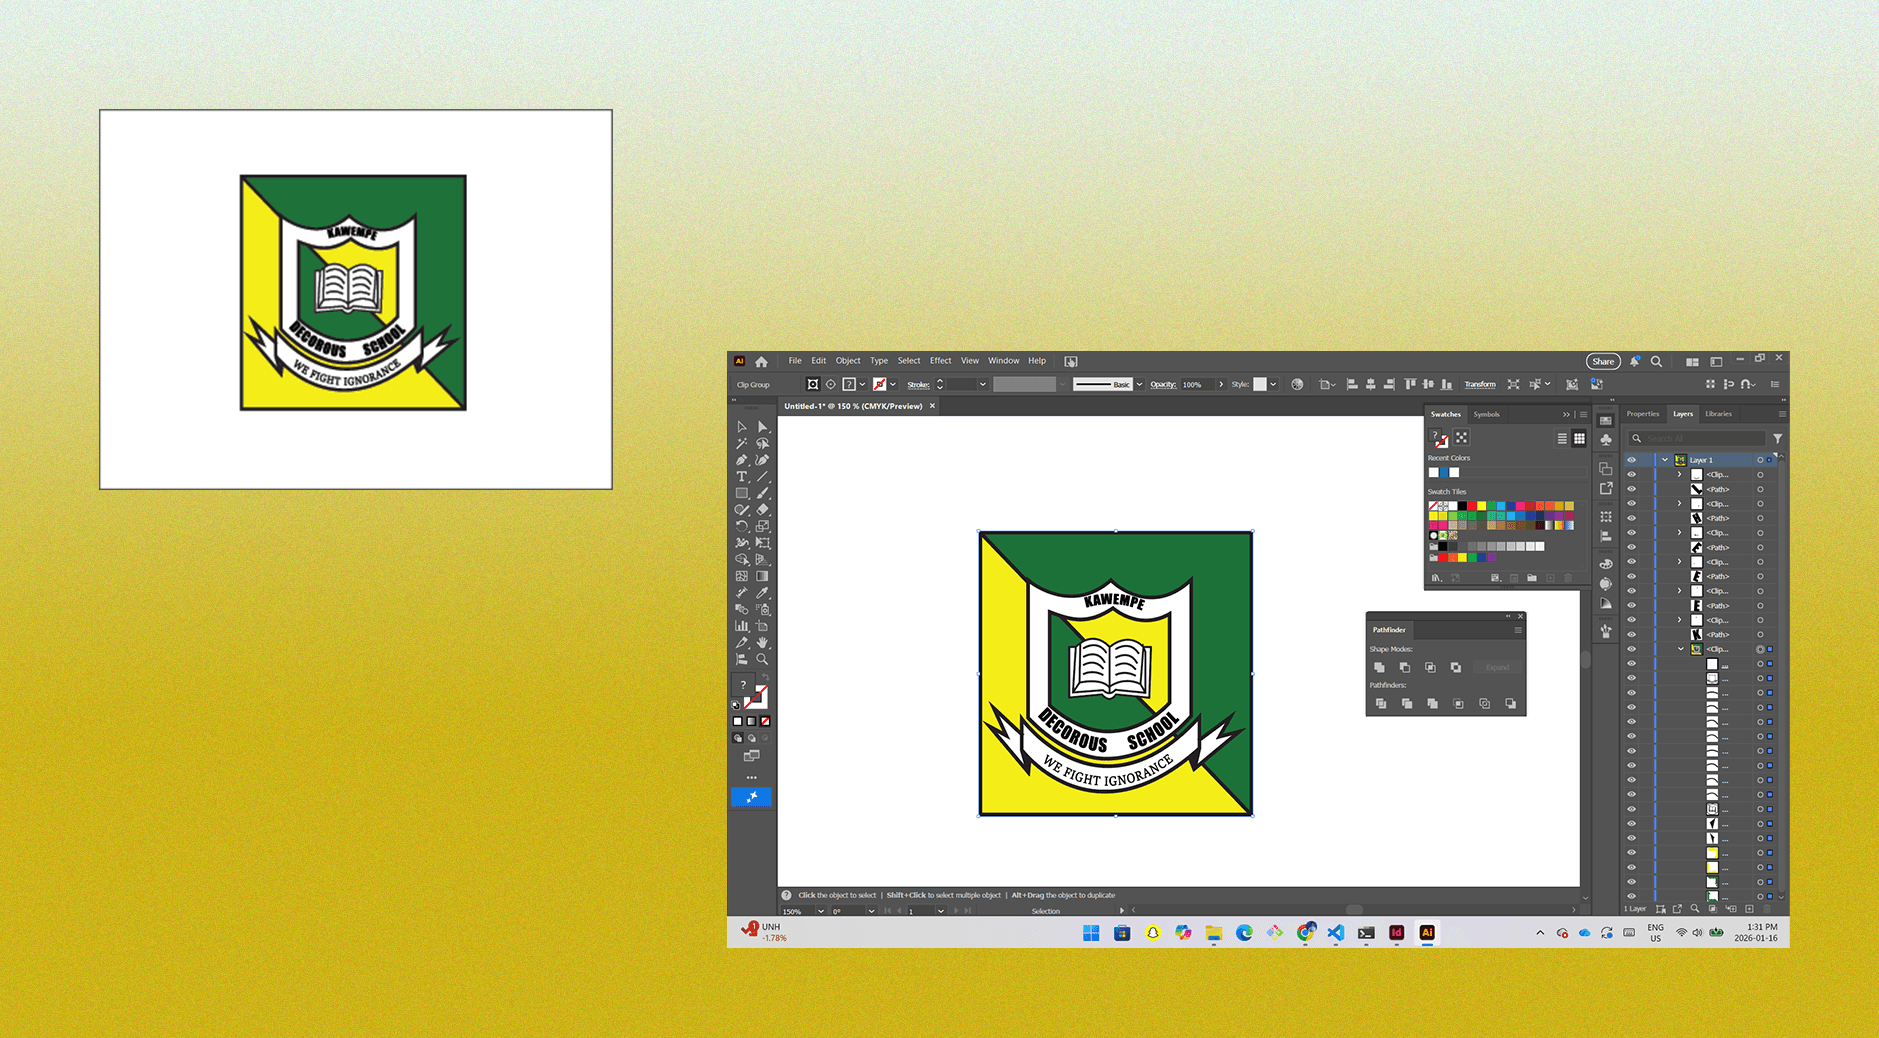The height and width of the screenshot is (1038, 1879).
Task: Activate the Zoom tool in toolbar
Action: click(762, 659)
